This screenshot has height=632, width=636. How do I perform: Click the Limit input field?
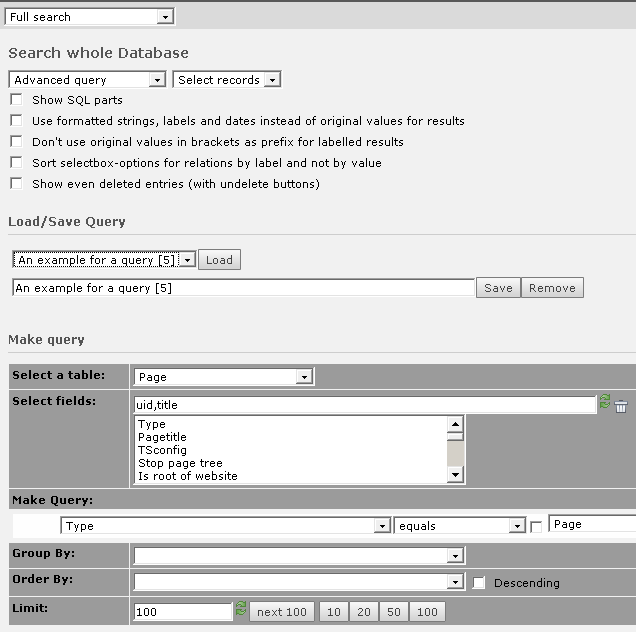182,612
